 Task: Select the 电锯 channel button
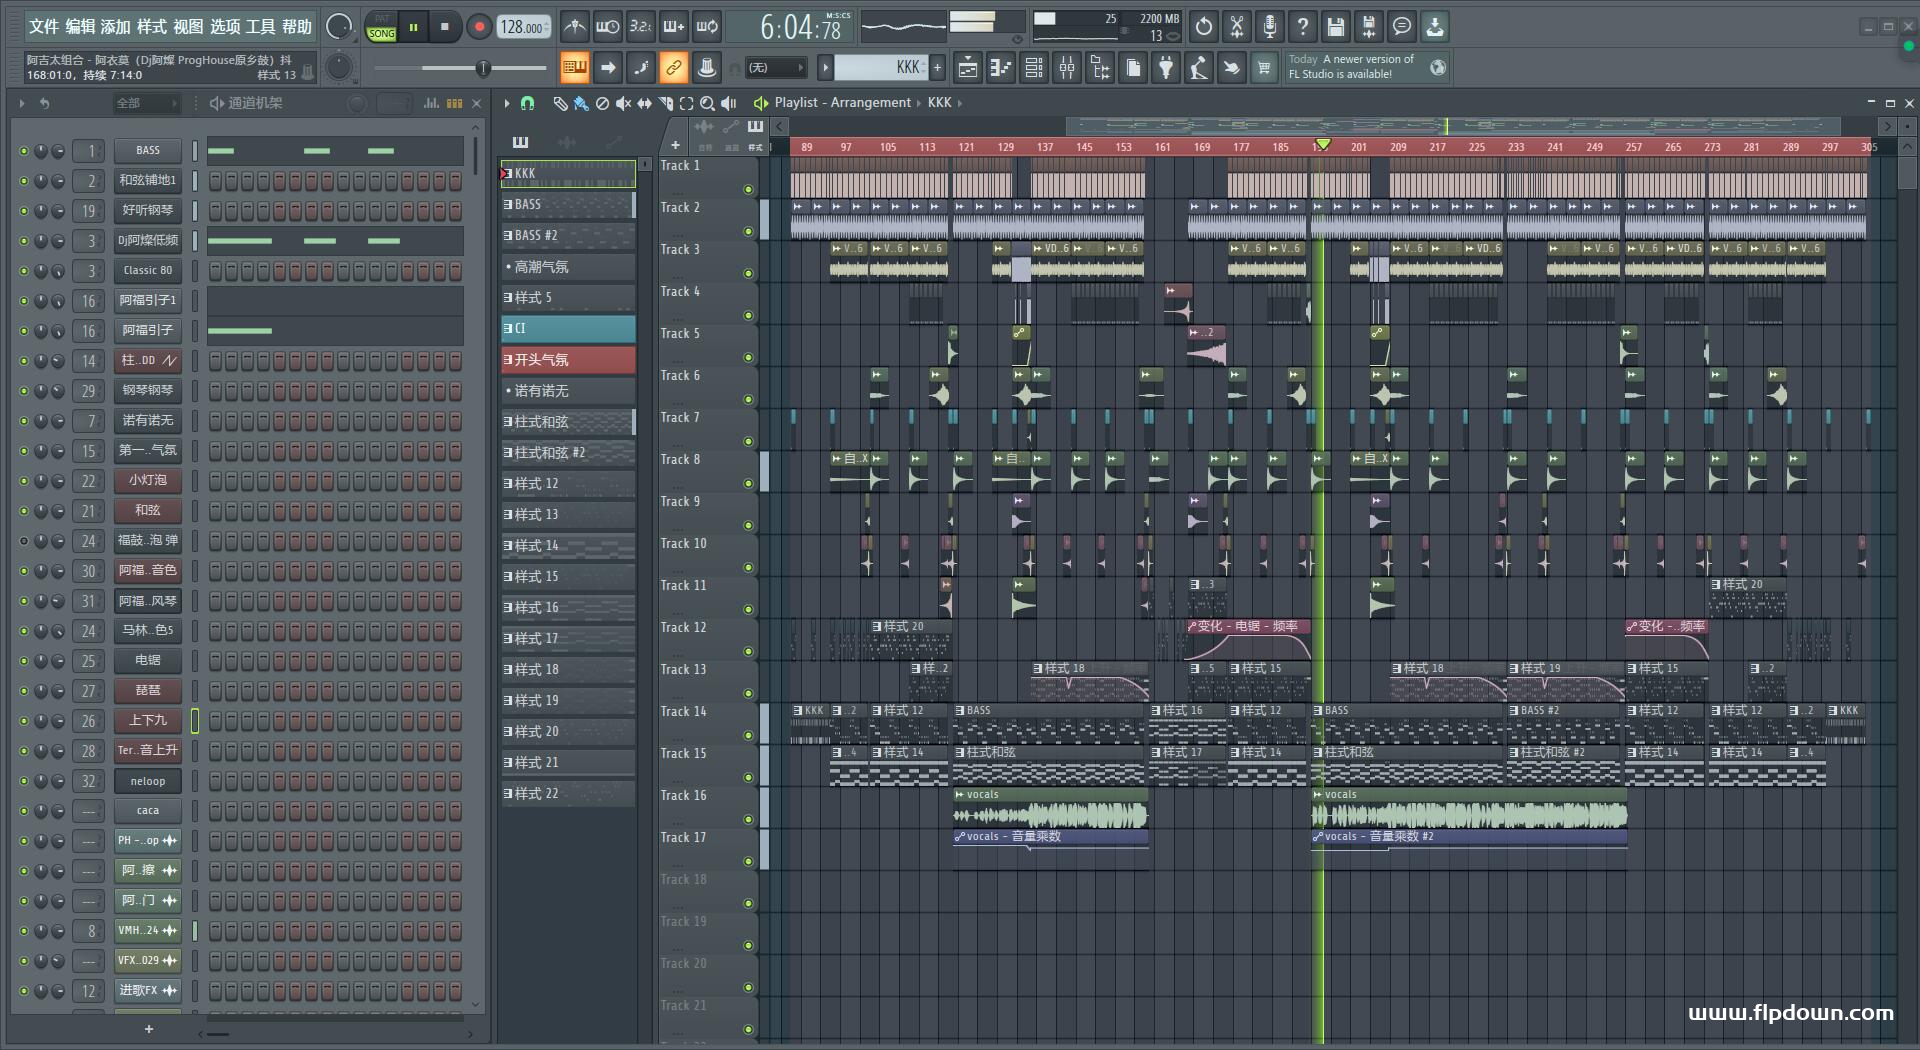tap(148, 660)
